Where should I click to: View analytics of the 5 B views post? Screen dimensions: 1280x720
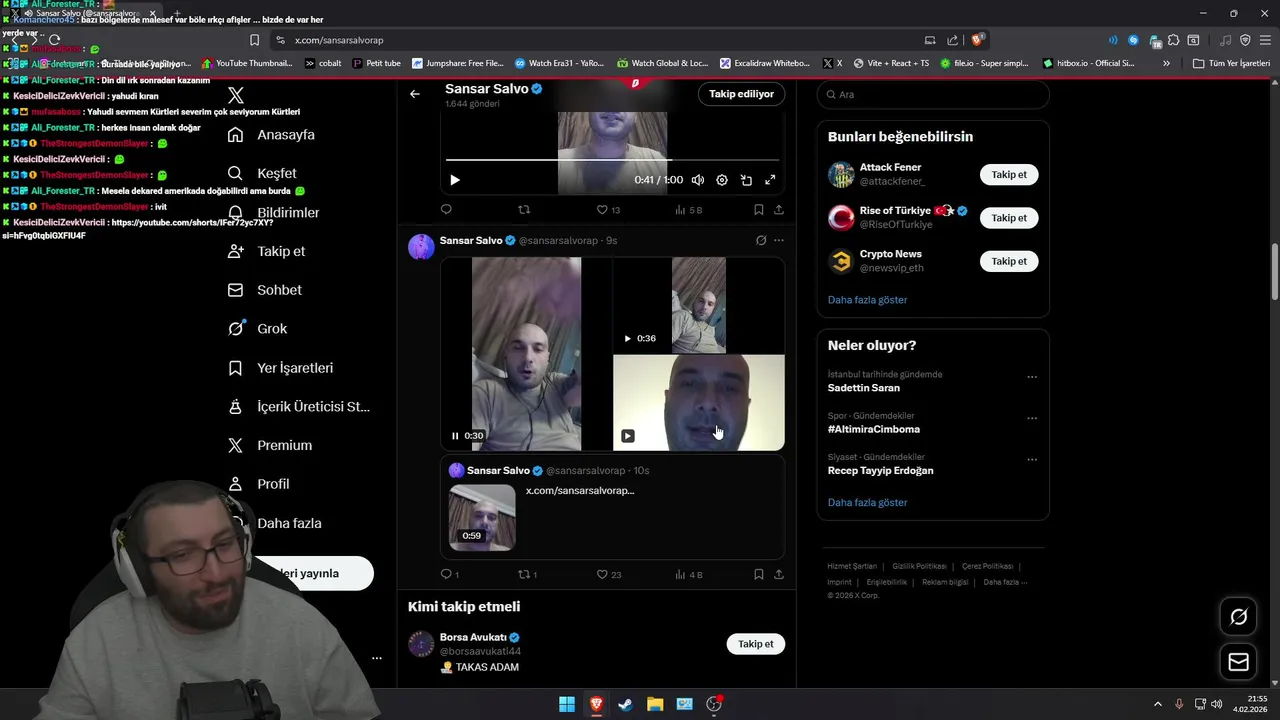(x=689, y=210)
